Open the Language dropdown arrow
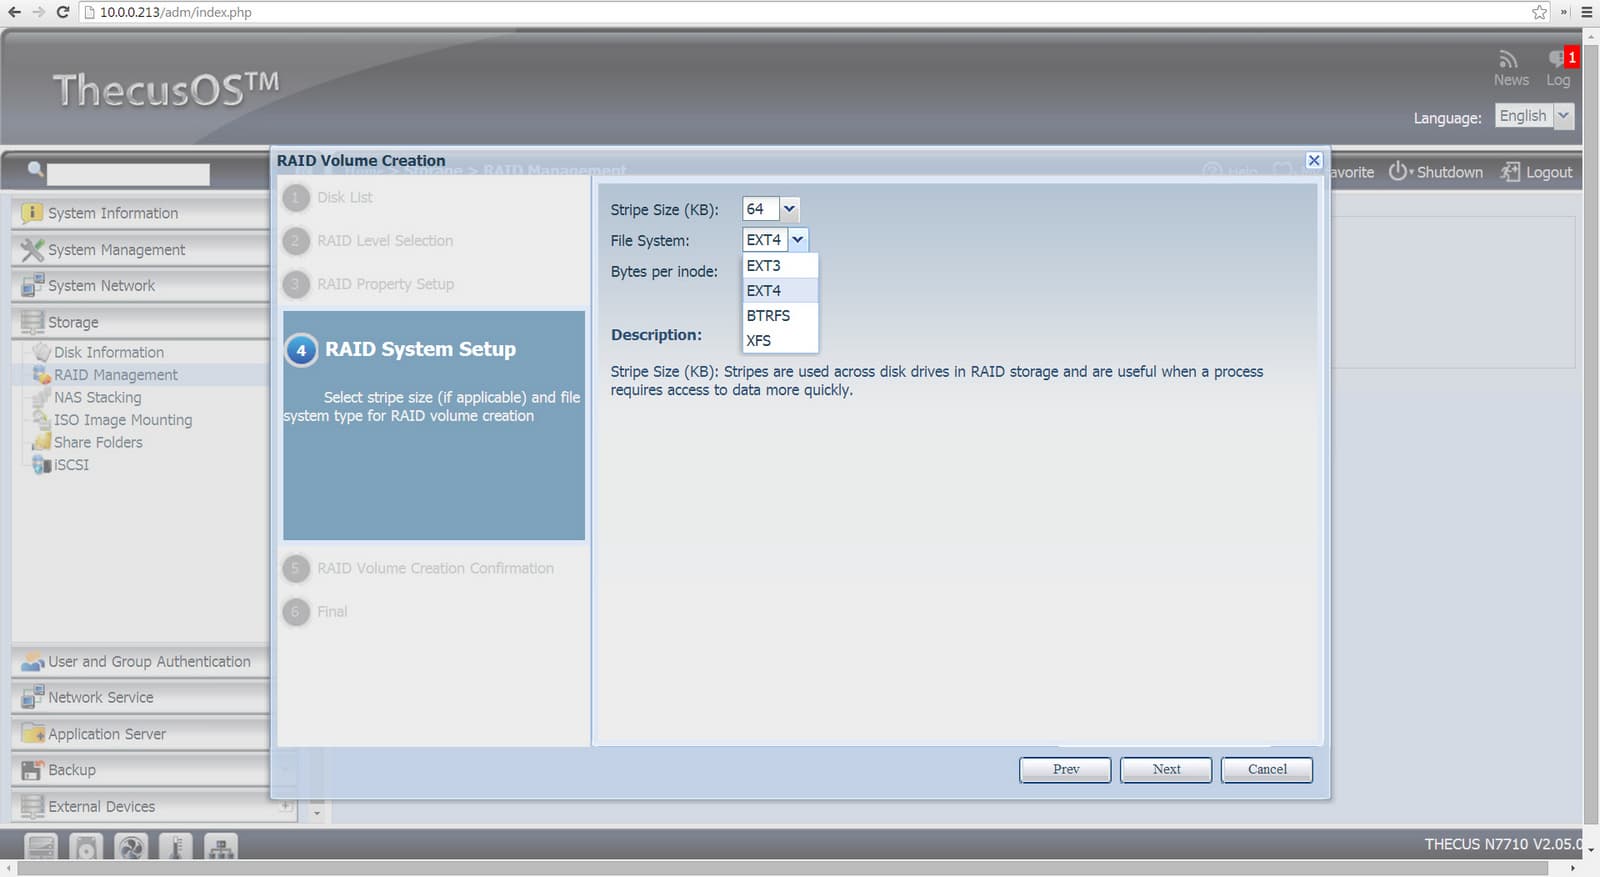Screen dimensions: 1600x877 point(1564,116)
